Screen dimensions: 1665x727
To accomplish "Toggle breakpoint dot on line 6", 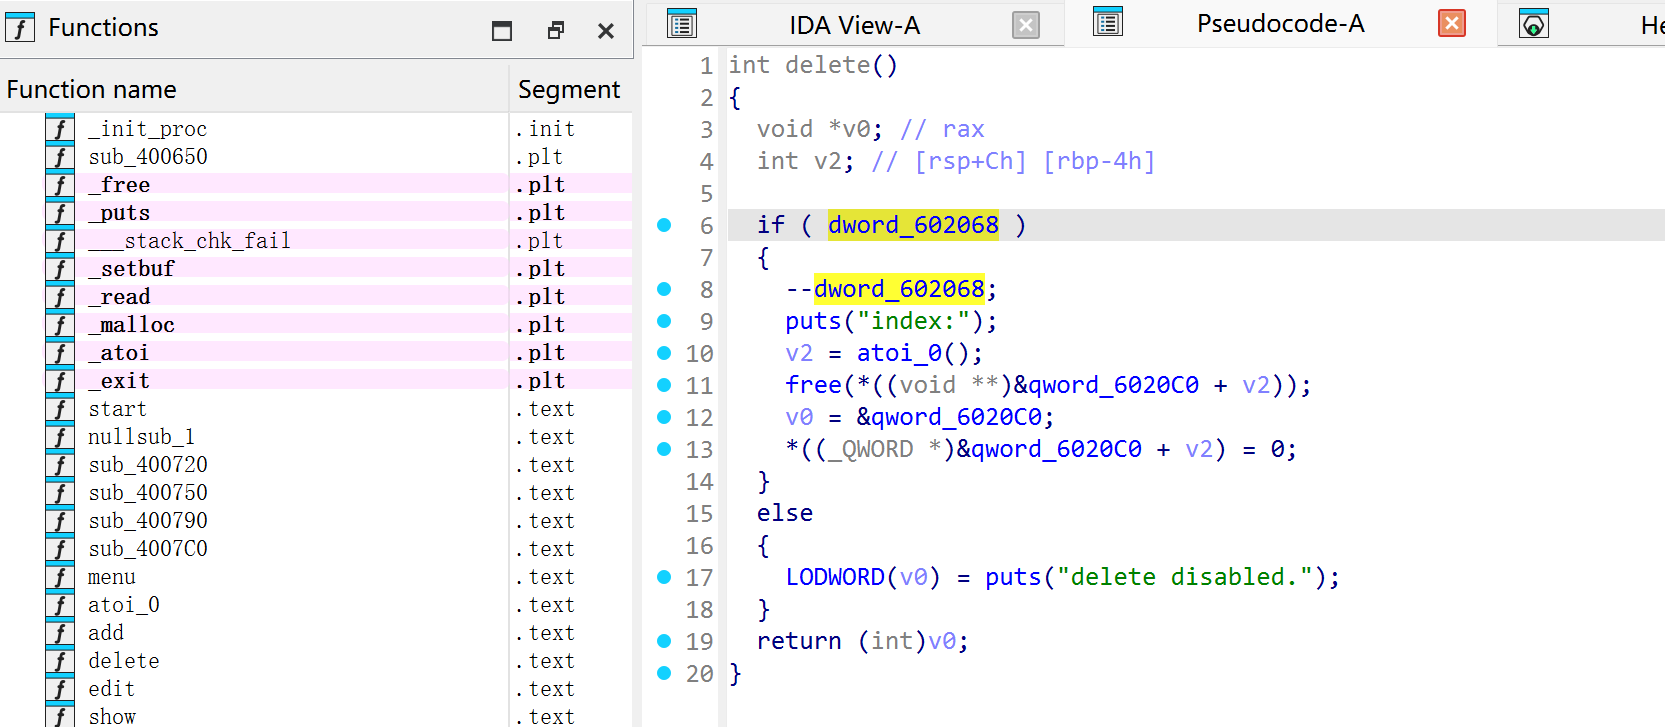I will point(664,225).
